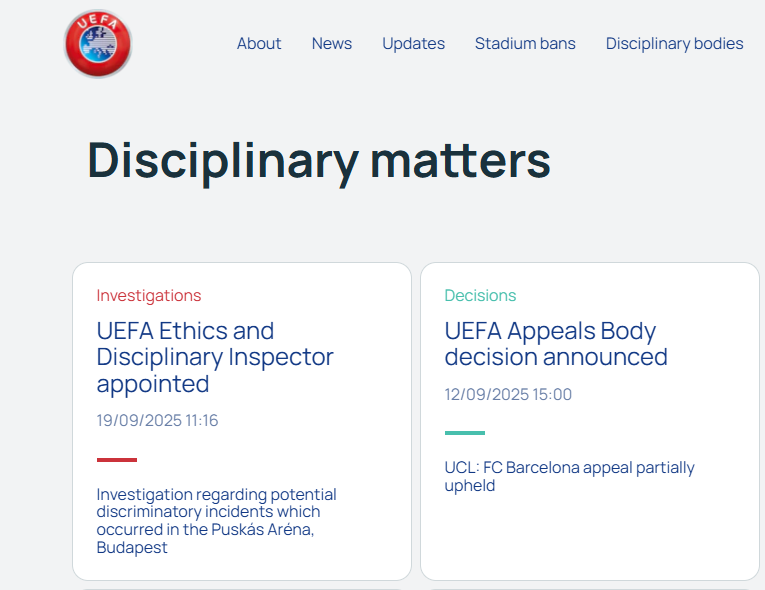Screen dimensions: 765x590
Task: Click the UEFA logo in header
Action: pos(98,44)
